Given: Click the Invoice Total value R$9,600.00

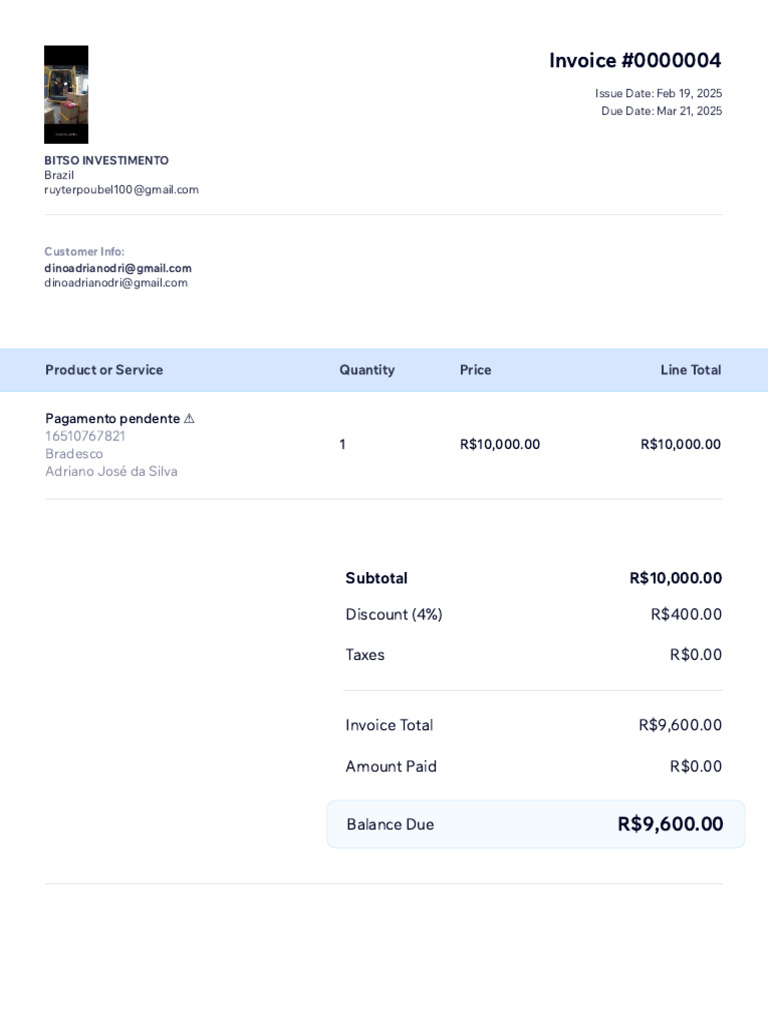Looking at the screenshot, I should click(680, 725).
